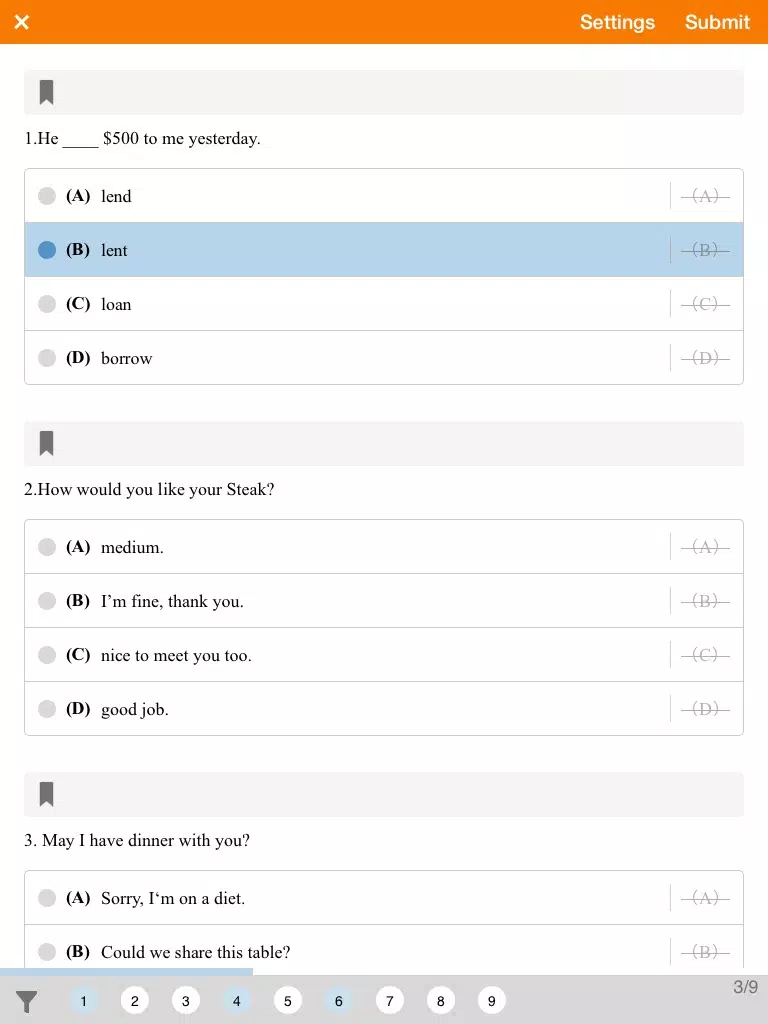Open the question filter funnel icon

(x=26, y=1001)
